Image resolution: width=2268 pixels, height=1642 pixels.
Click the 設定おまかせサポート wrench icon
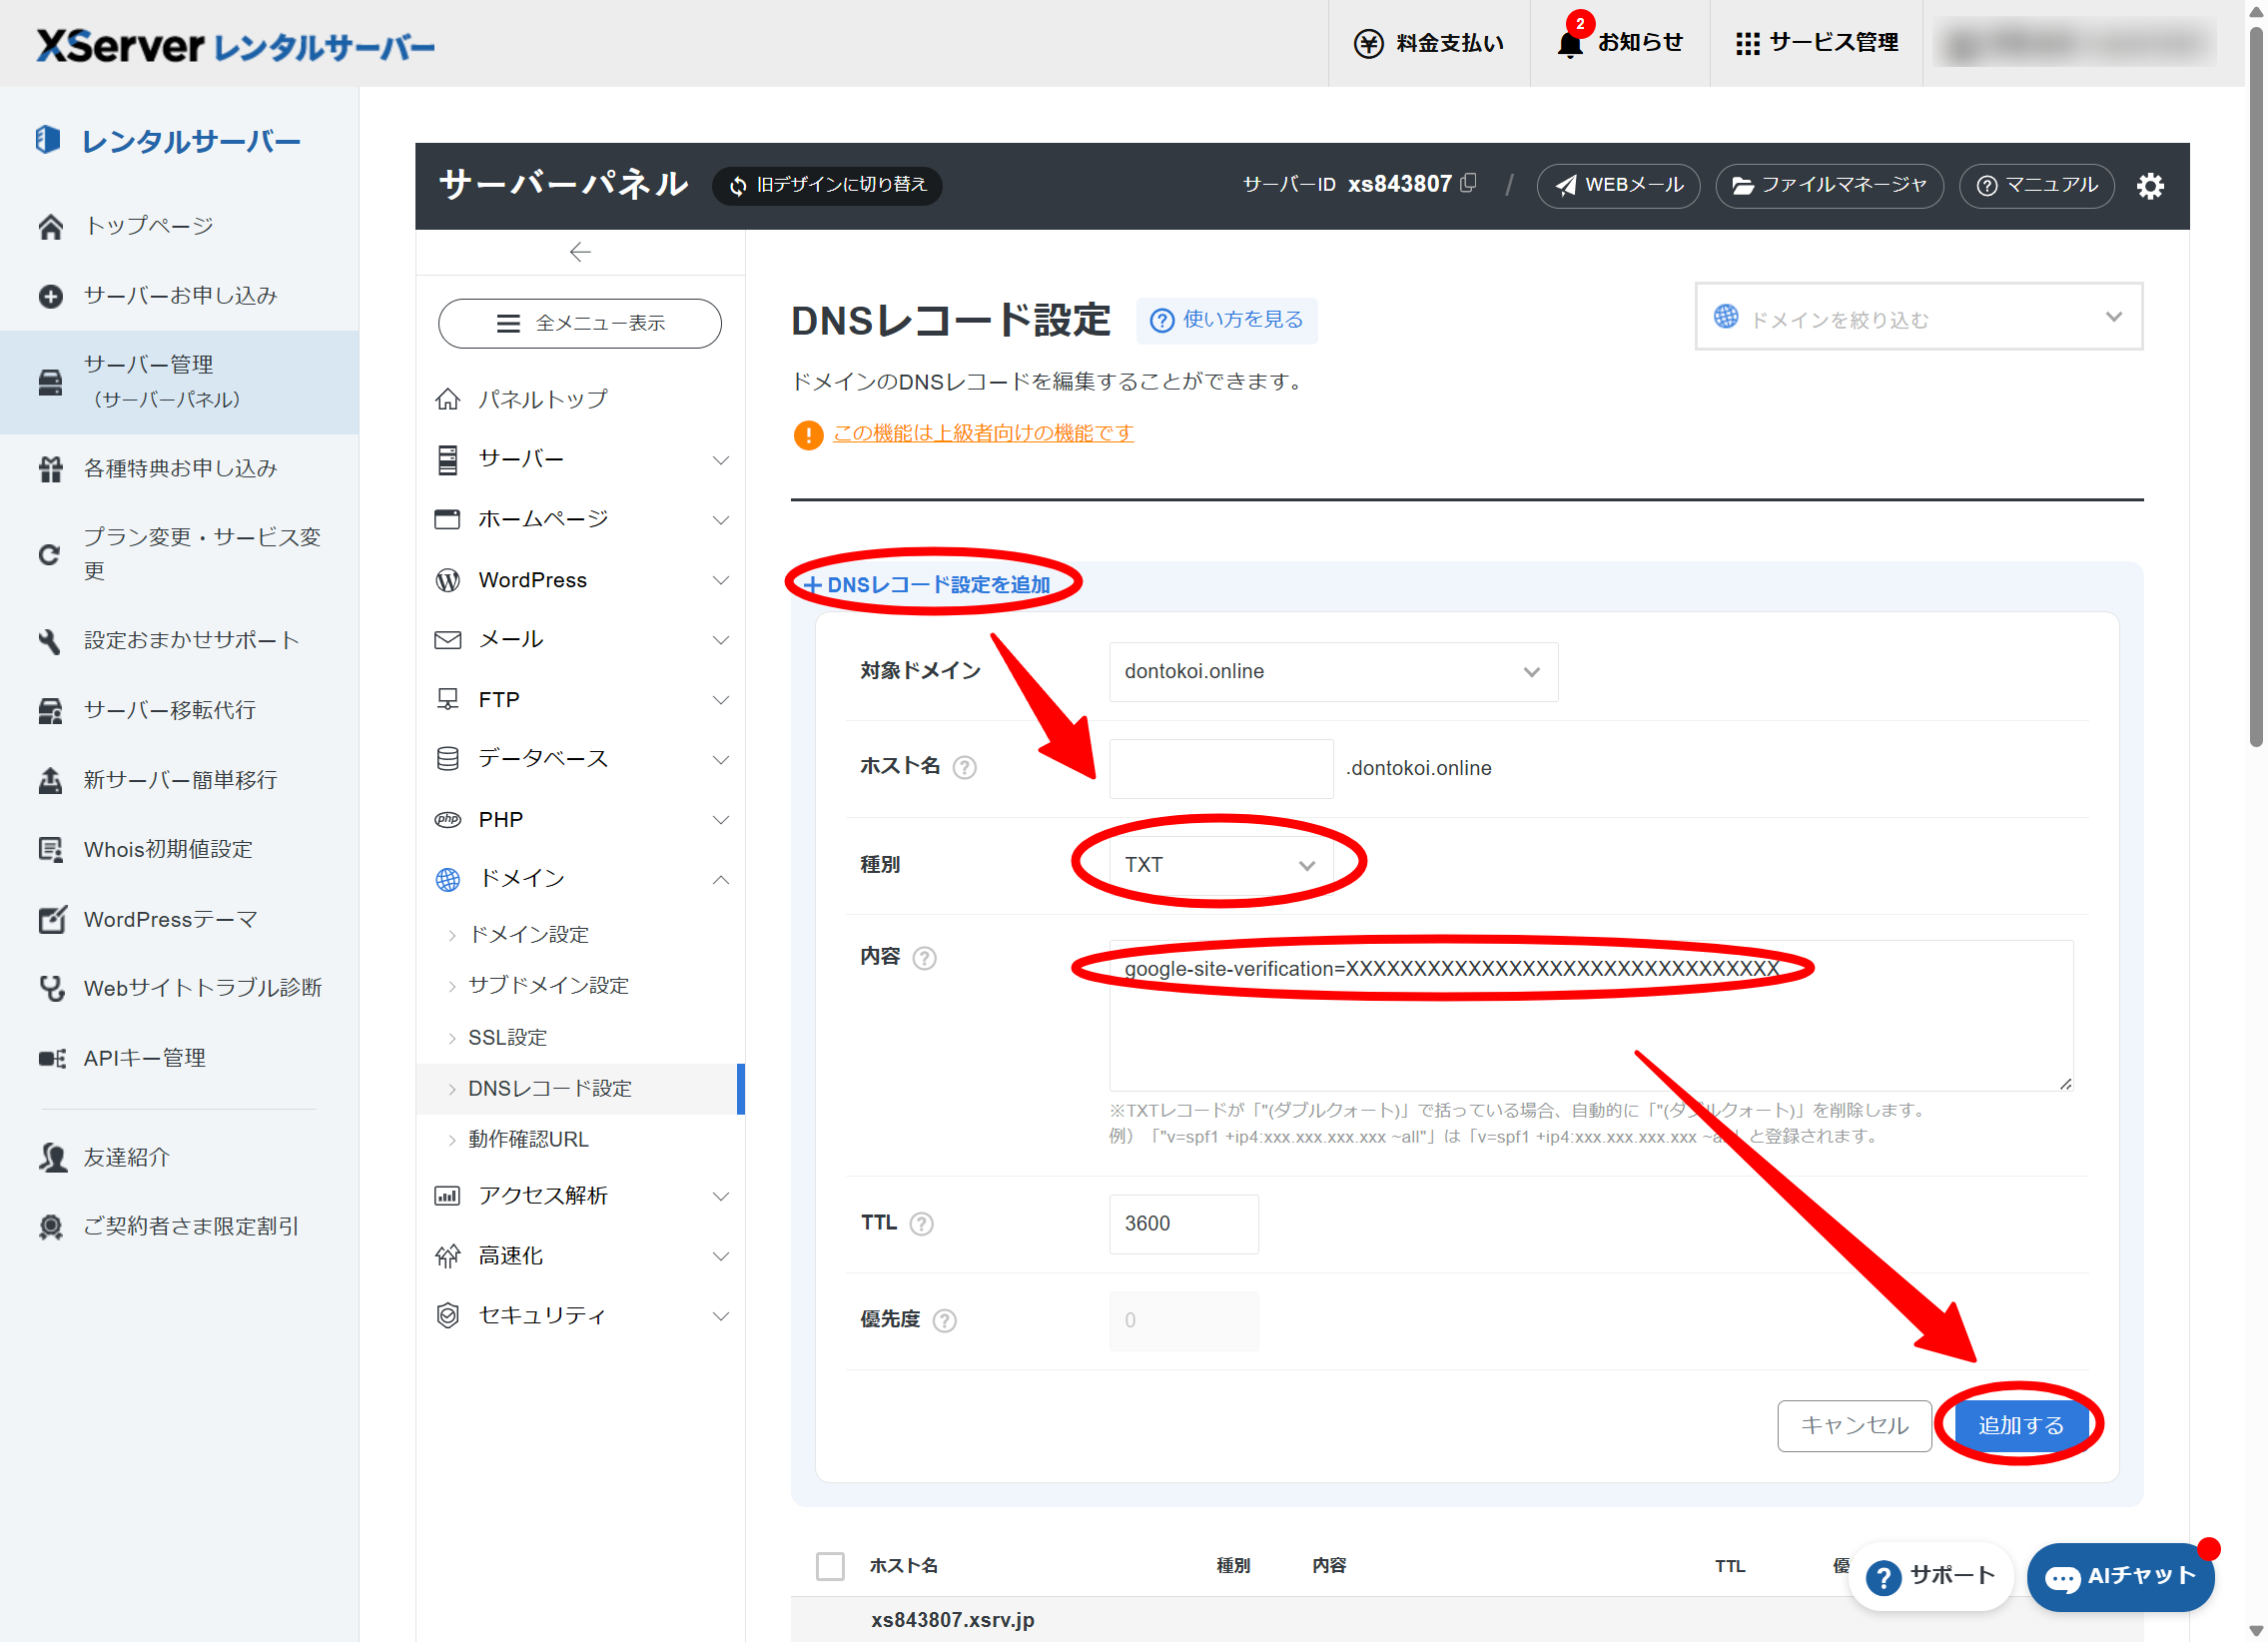[50, 641]
